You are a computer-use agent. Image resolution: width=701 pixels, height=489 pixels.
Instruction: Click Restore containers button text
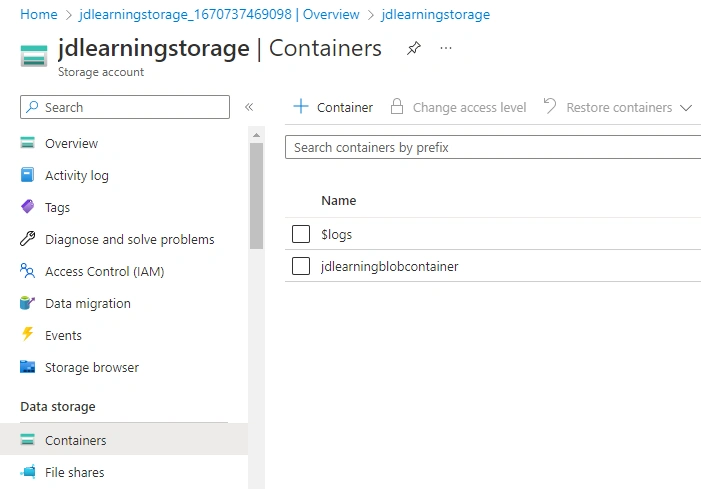pyautogui.click(x=619, y=108)
